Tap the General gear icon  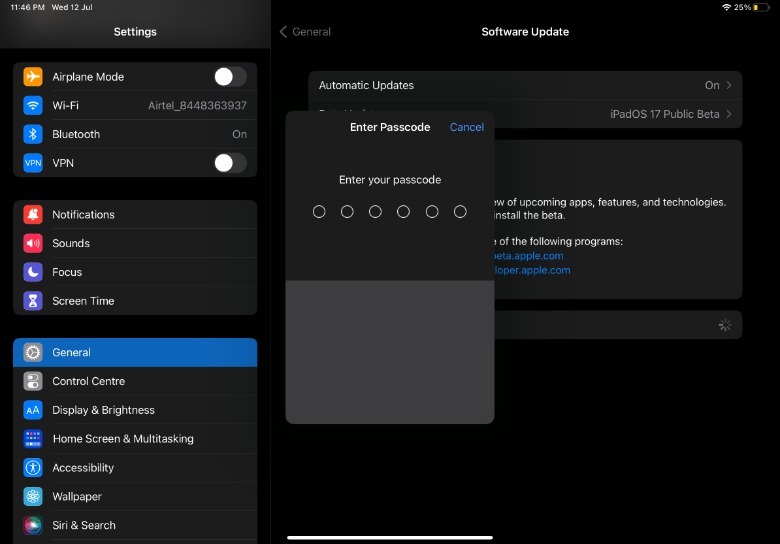tap(33, 352)
